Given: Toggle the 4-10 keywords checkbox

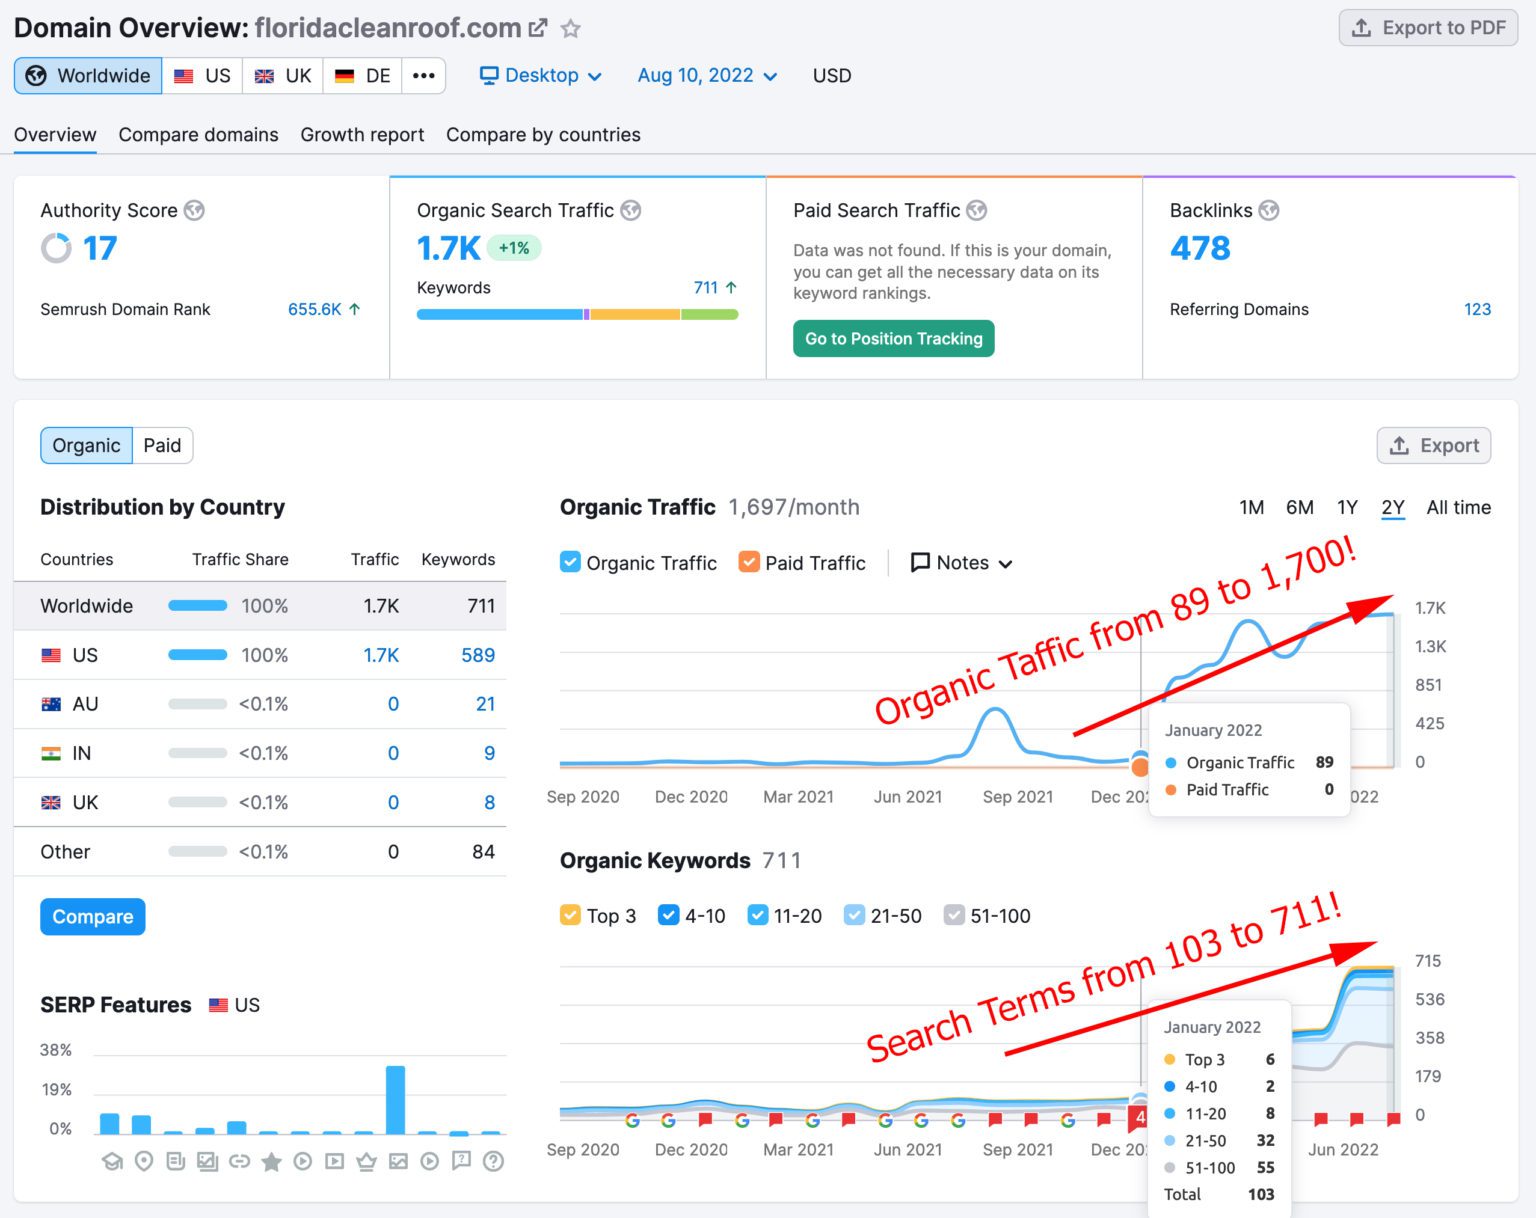Looking at the screenshot, I should pyautogui.click(x=668, y=915).
